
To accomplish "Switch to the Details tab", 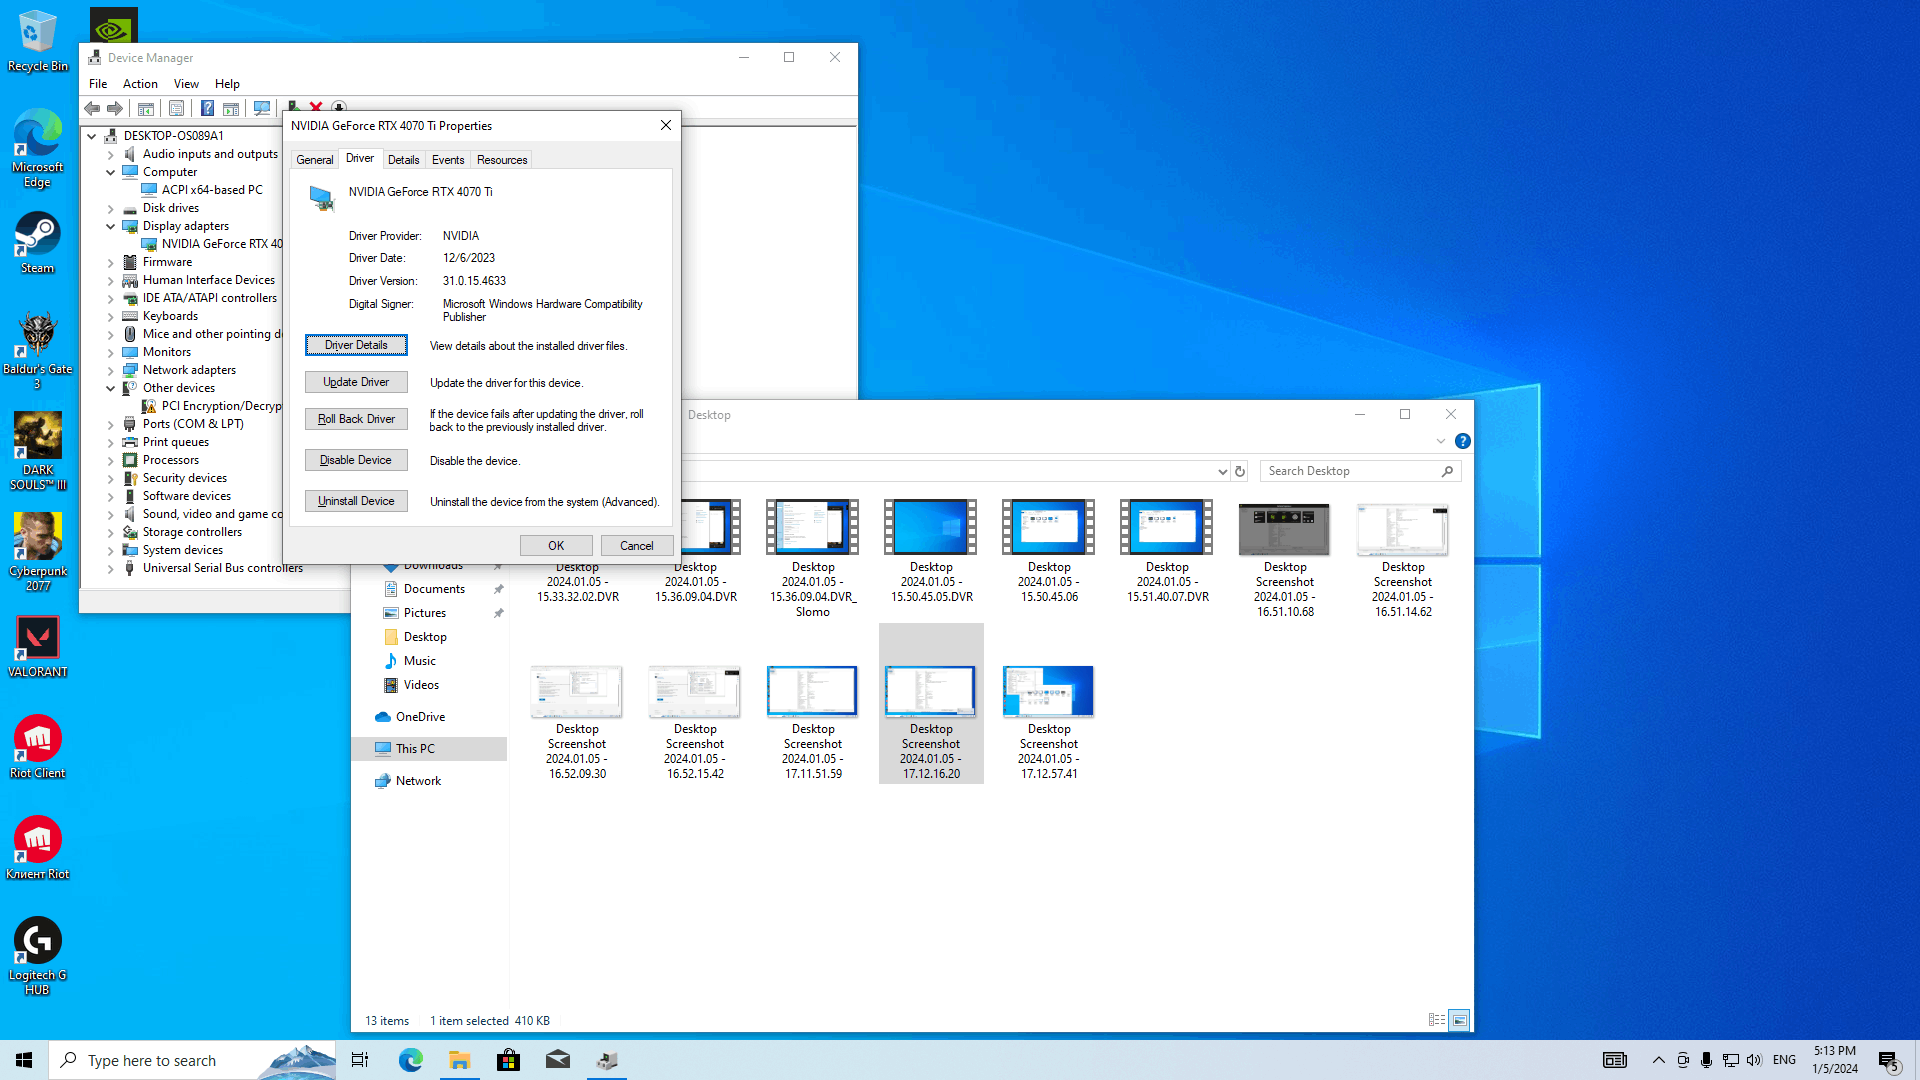I will (403, 160).
